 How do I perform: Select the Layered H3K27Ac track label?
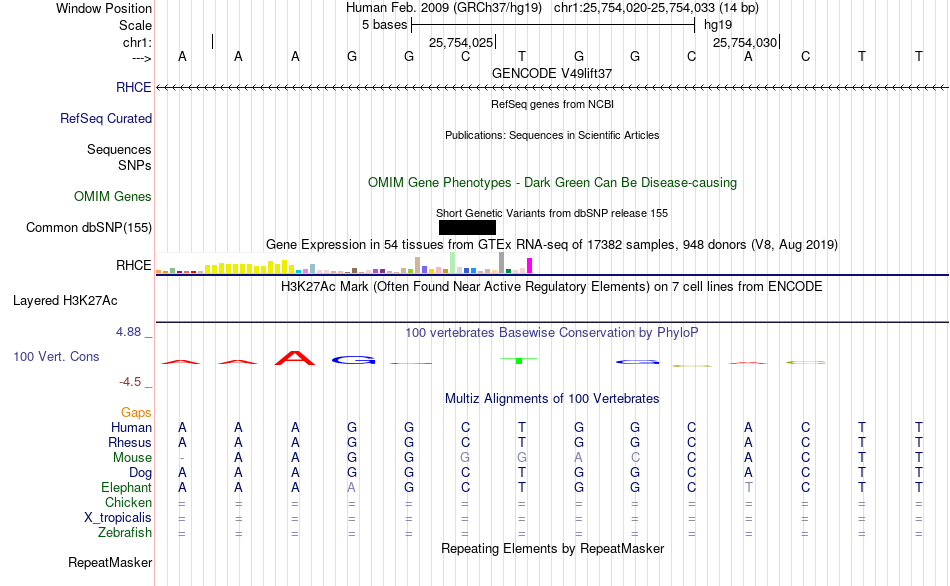65,301
